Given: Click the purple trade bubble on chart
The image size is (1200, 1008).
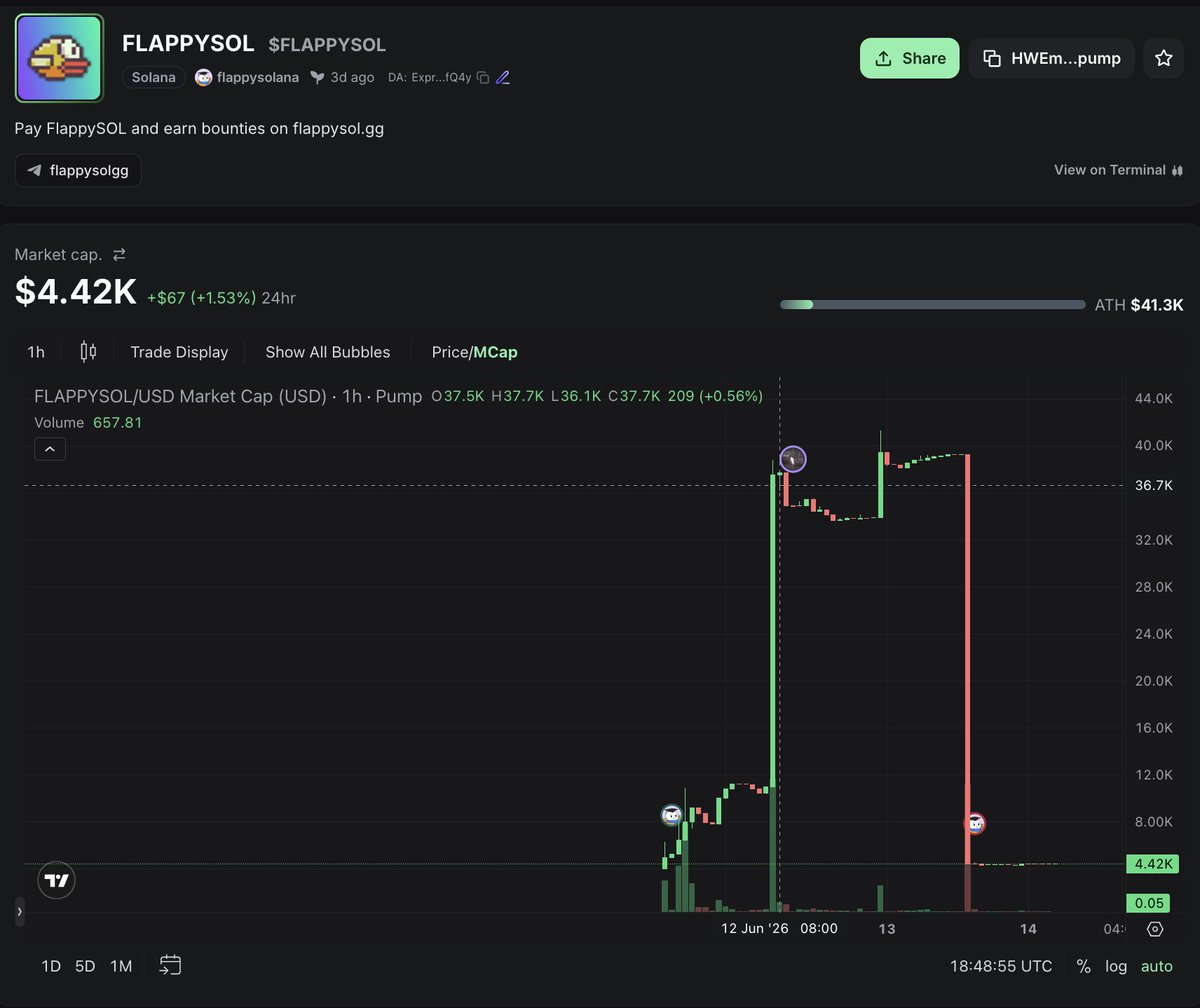Looking at the screenshot, I should 793,459.
